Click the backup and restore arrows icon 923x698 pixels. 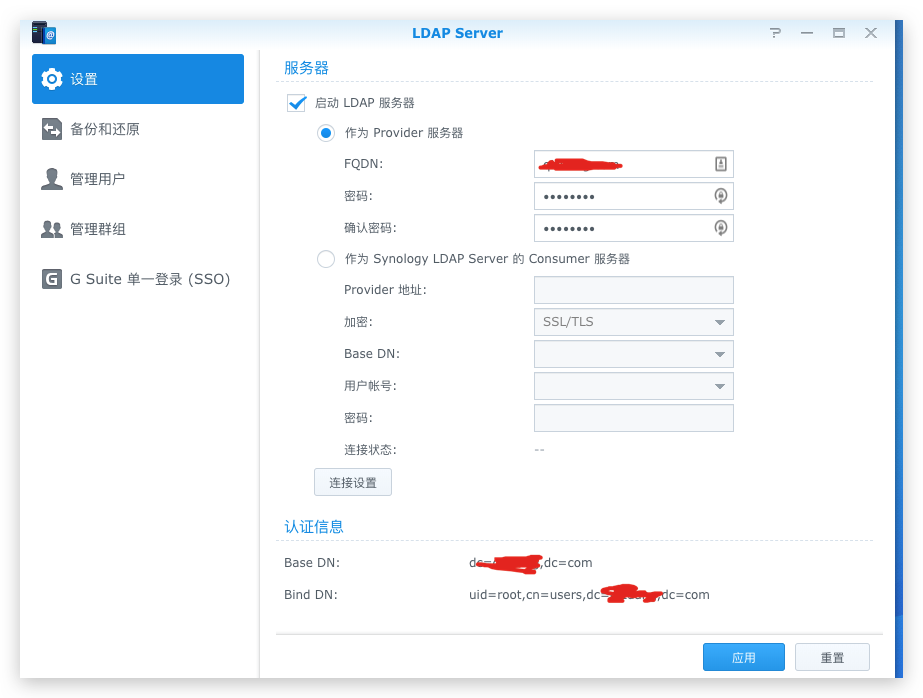(x=52, y=129)
